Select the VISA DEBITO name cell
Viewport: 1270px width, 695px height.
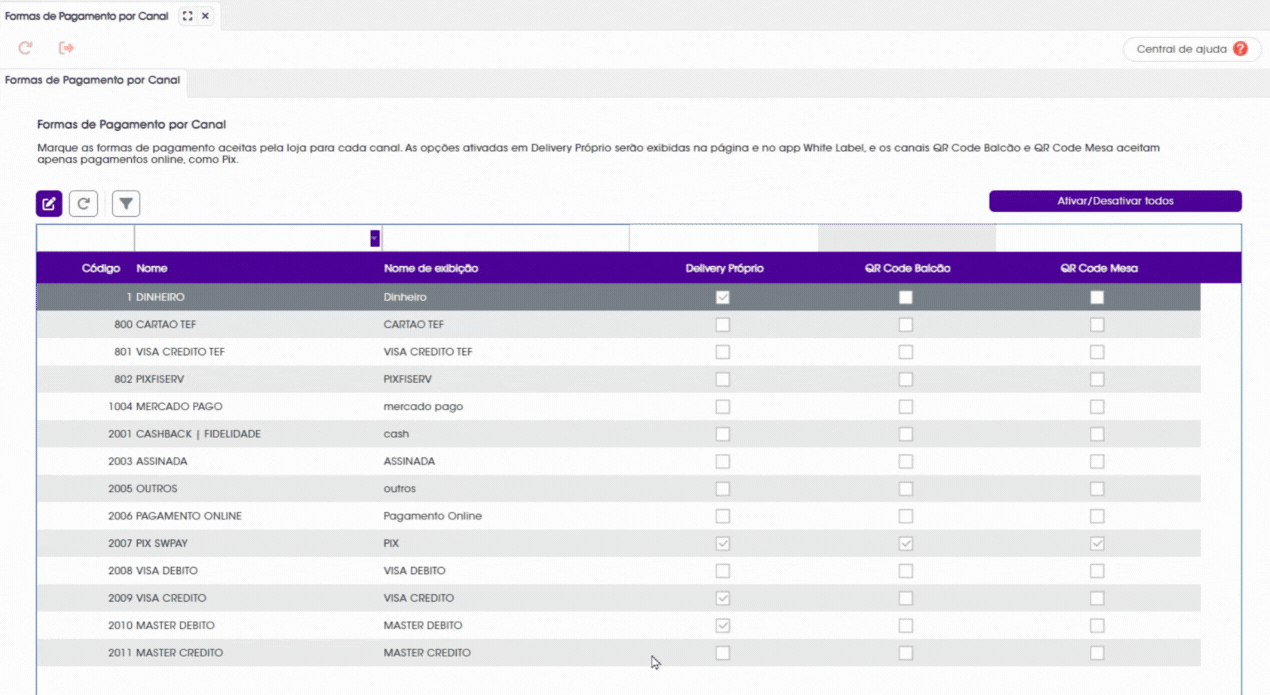[x=167, y=570]
